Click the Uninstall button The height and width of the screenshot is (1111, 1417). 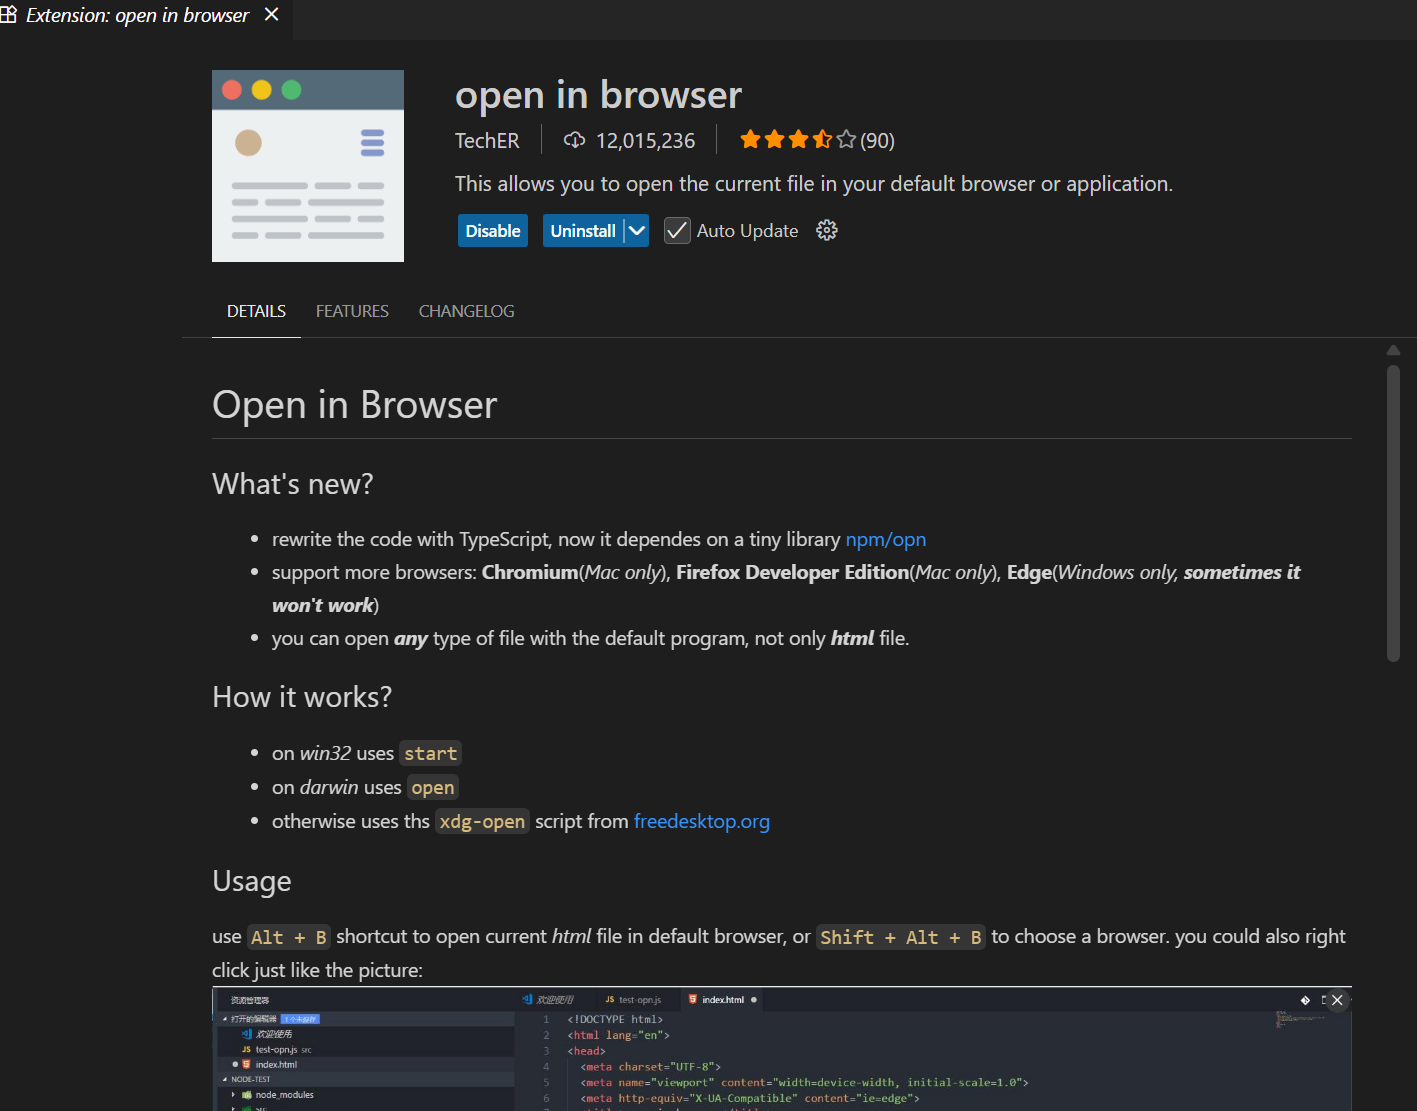point(583,231)
